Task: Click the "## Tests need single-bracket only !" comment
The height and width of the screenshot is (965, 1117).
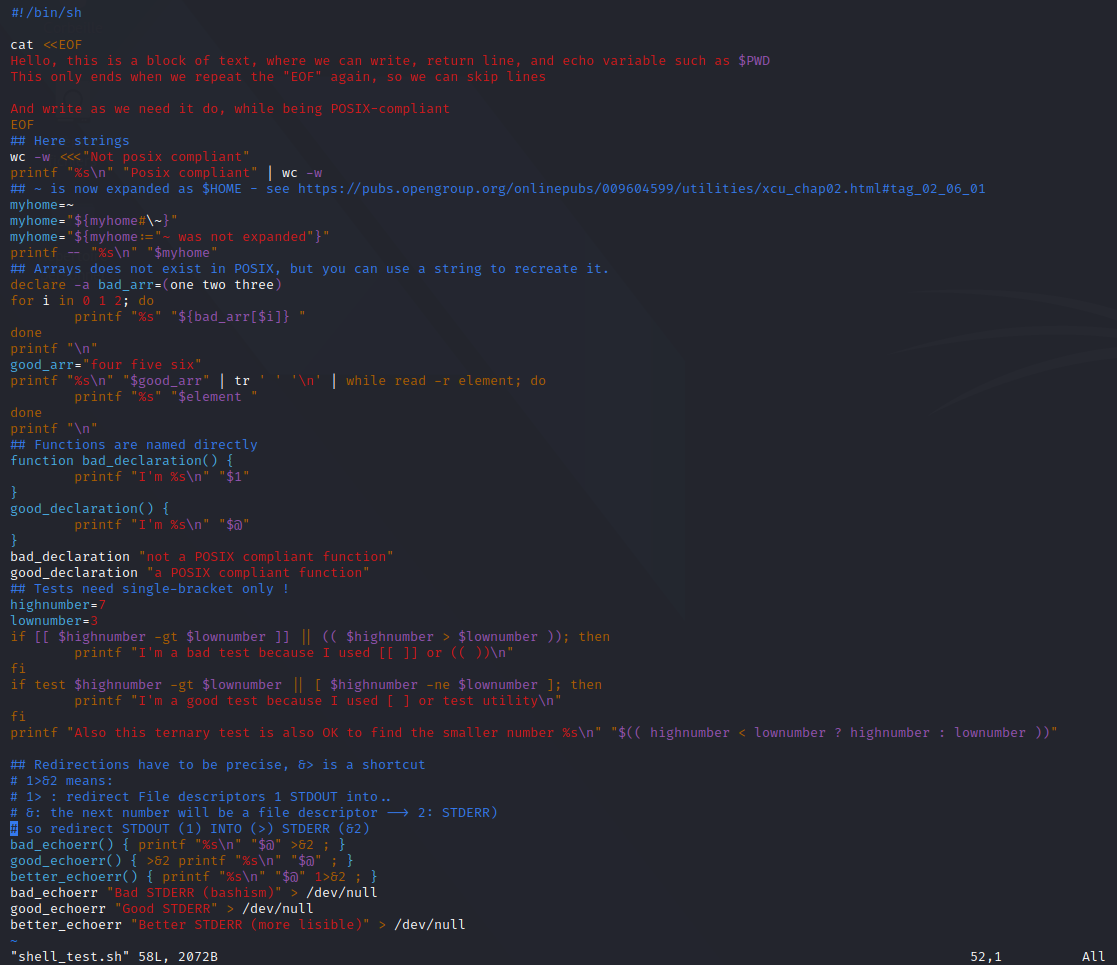Action: point(150,589)
